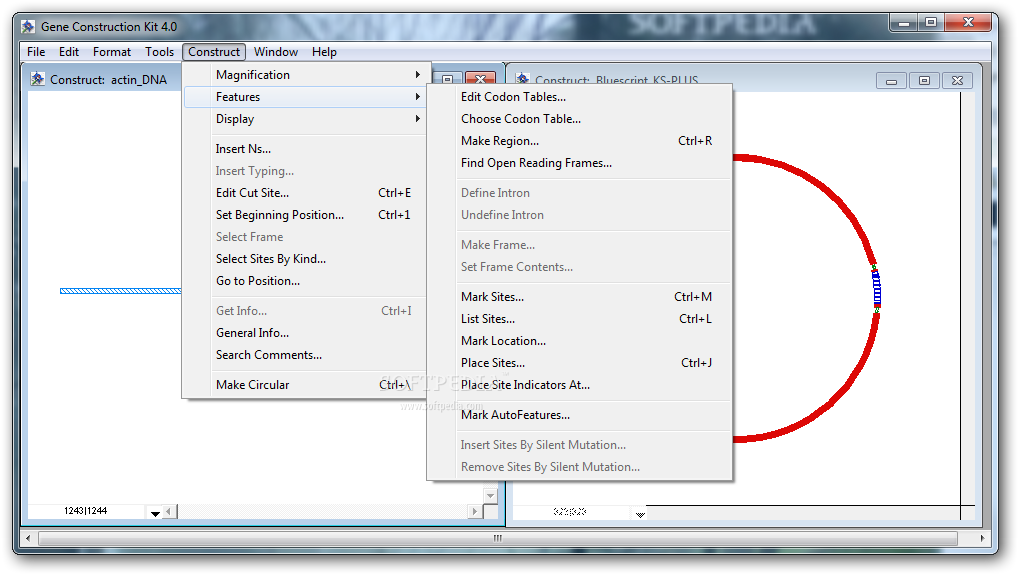
Task: Minimize the Bluescript KS-PLUS window
Action: tap(892, 81)
